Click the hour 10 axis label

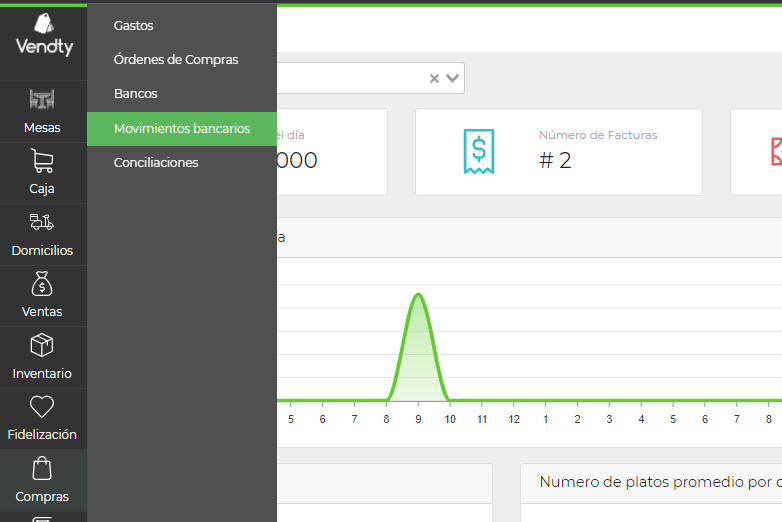pyautogui.click(x=450, y=419)
